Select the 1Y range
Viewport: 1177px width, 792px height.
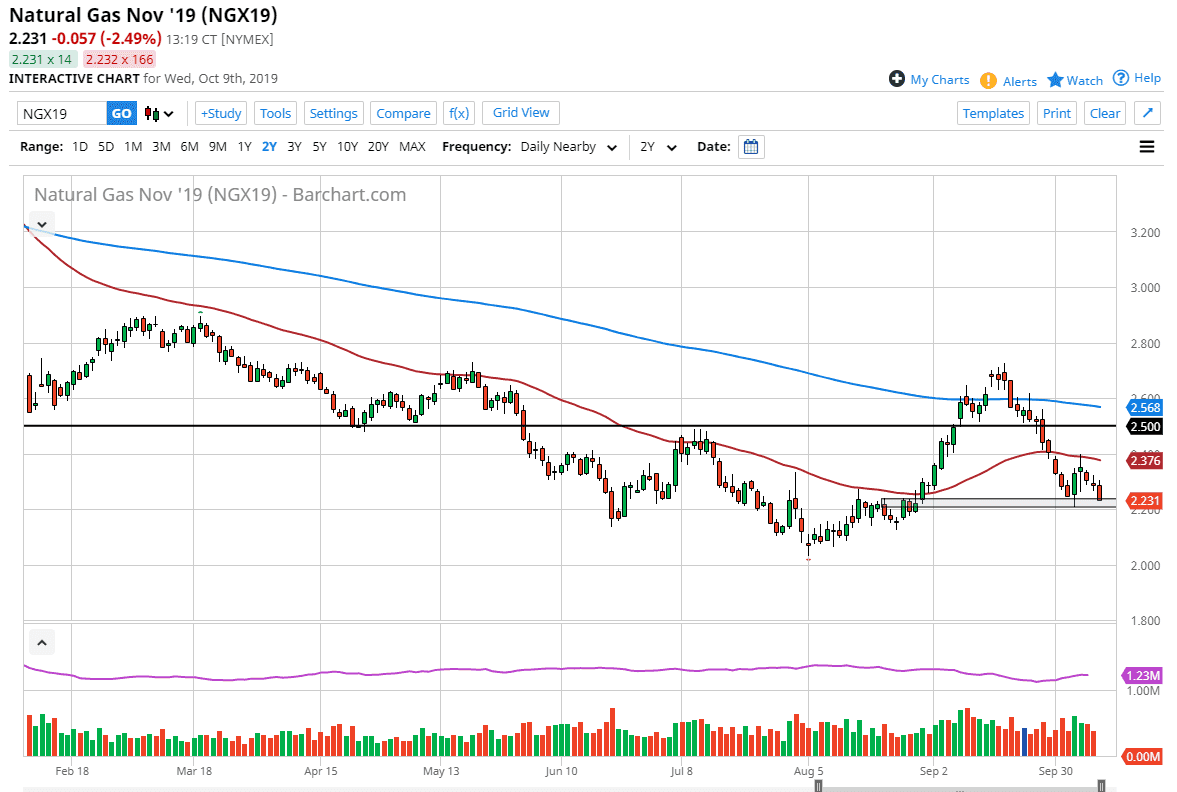[244, 146]
